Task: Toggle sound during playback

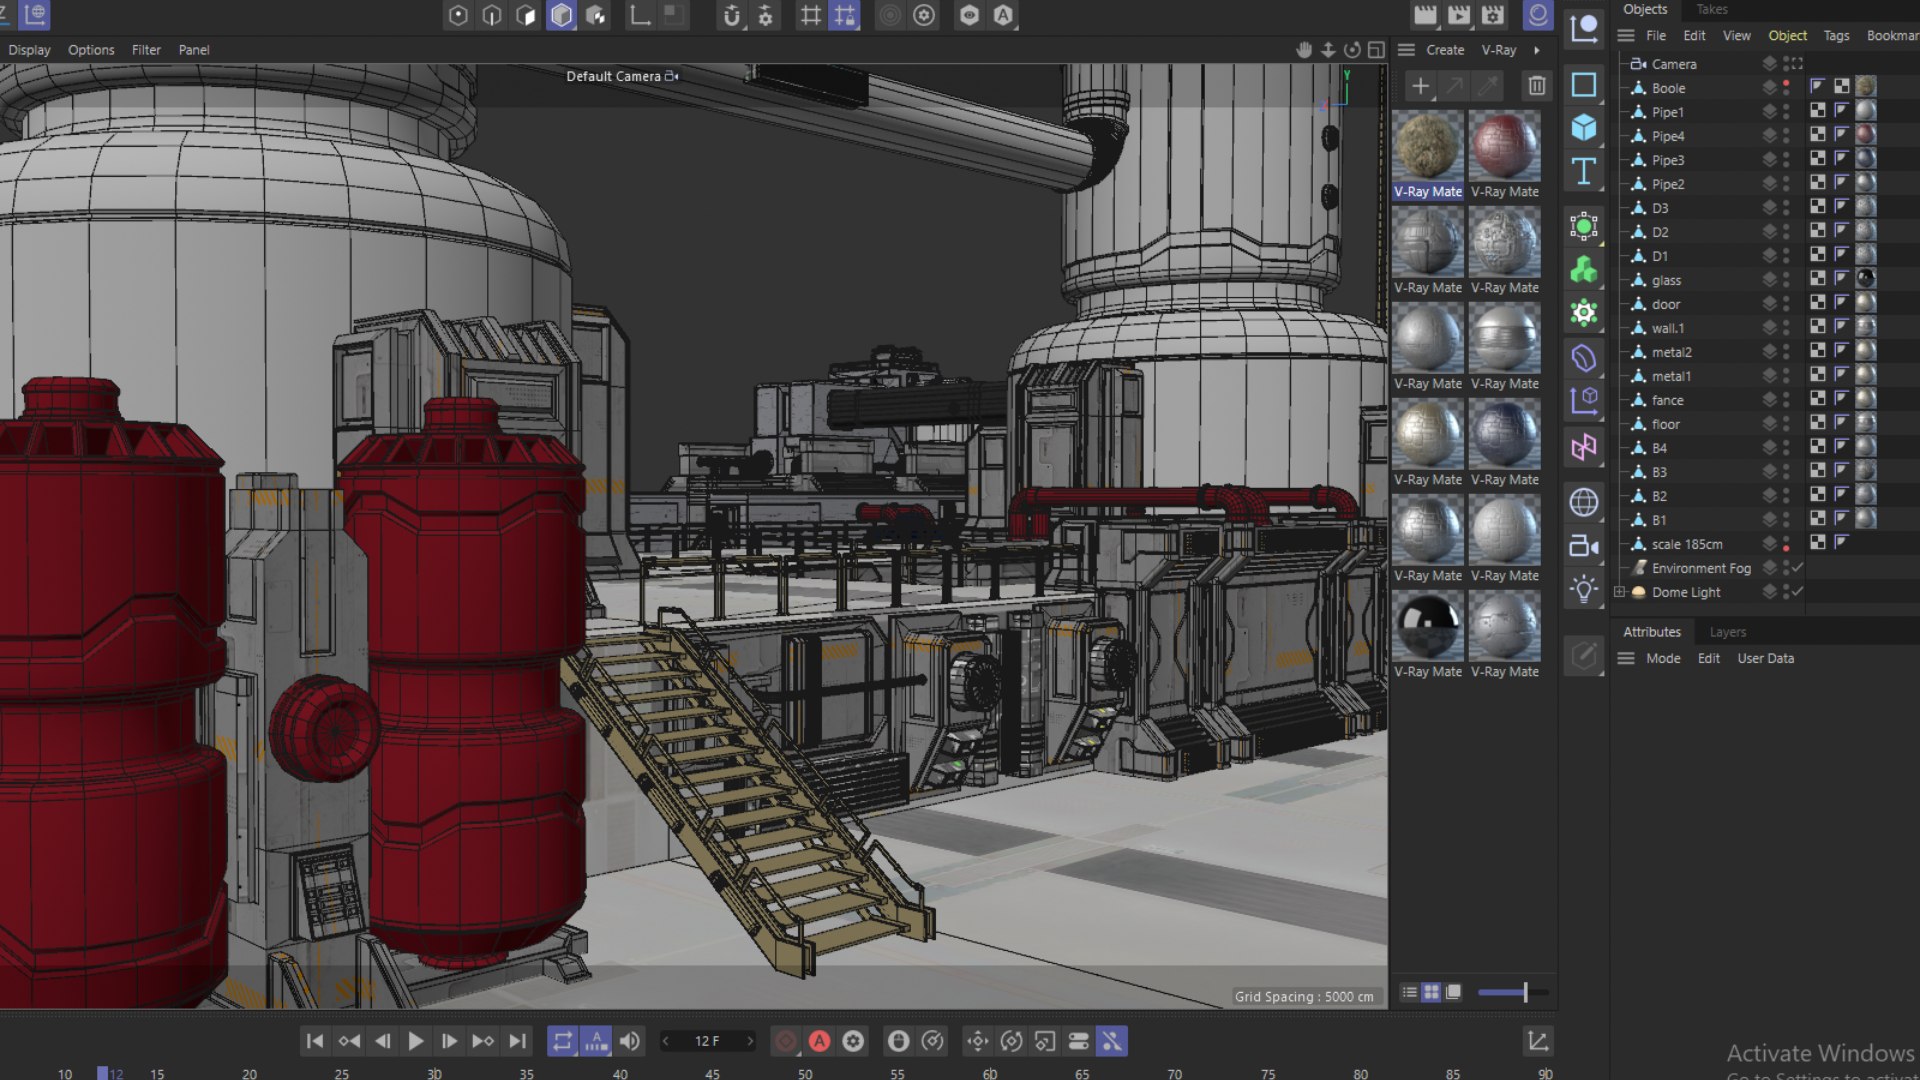Action: pos(630,1041)
